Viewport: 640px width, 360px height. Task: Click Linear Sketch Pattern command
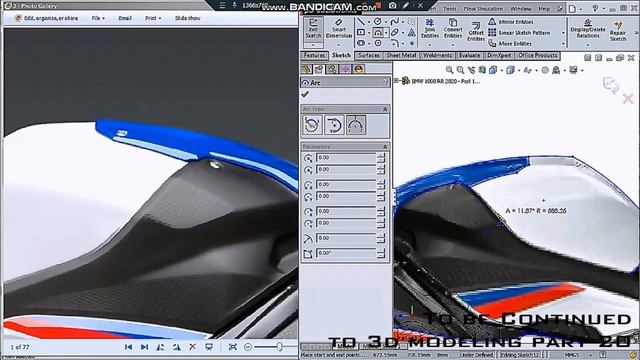pos(519,33)
